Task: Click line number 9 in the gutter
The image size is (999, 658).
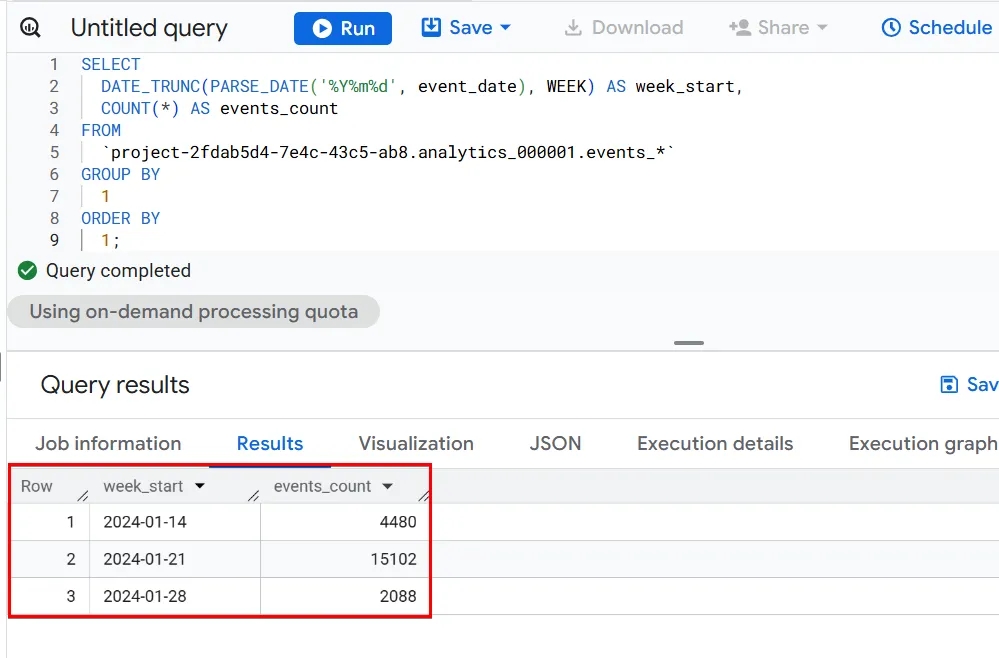Action: coord(54,240)
